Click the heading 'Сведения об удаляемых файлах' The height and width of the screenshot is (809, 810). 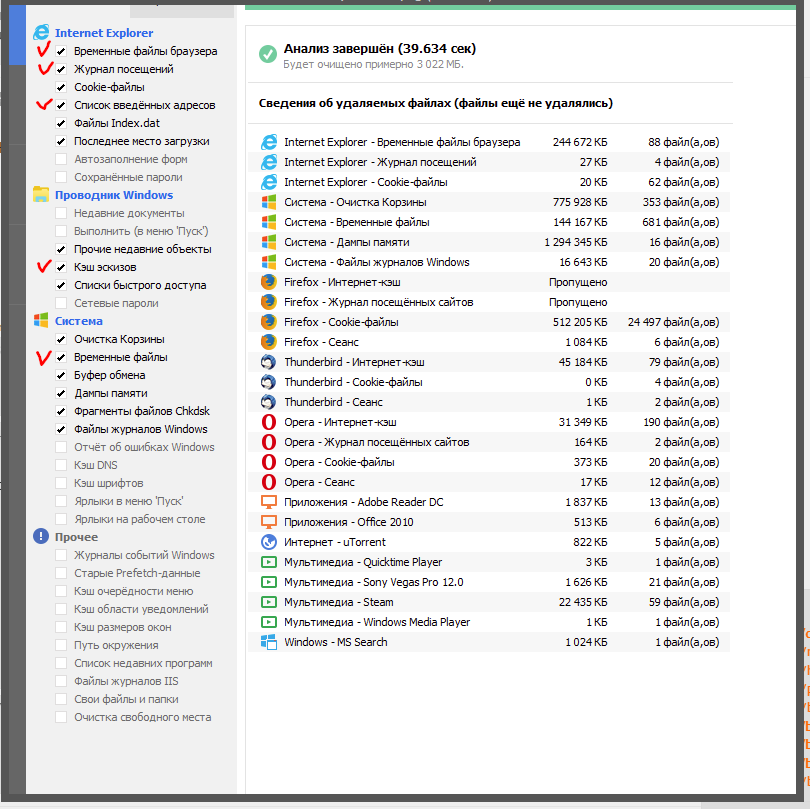[354, 103]
